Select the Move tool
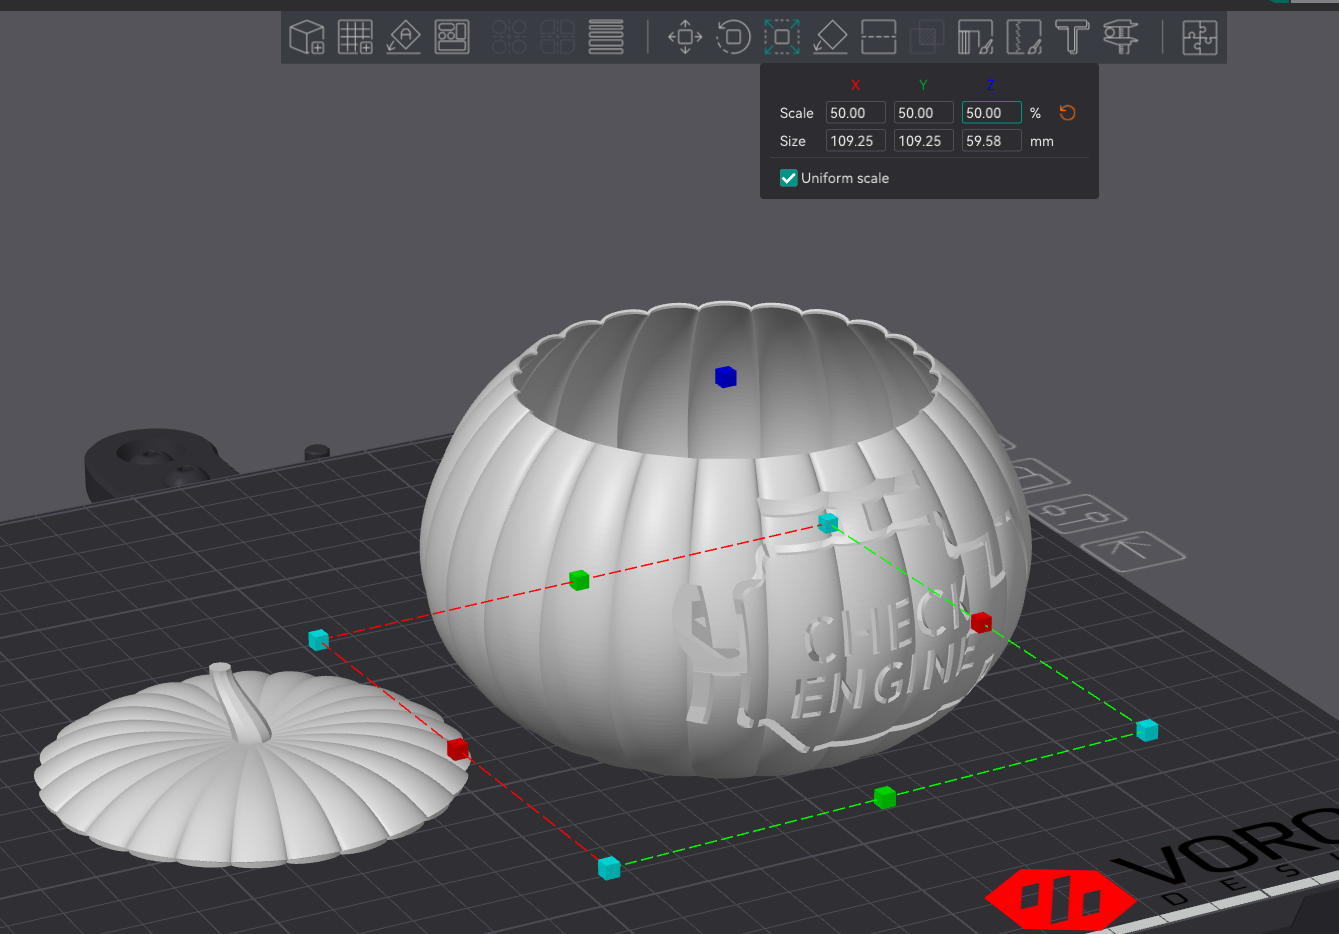This screenshot has width=1339, height=934. (685, 38)
